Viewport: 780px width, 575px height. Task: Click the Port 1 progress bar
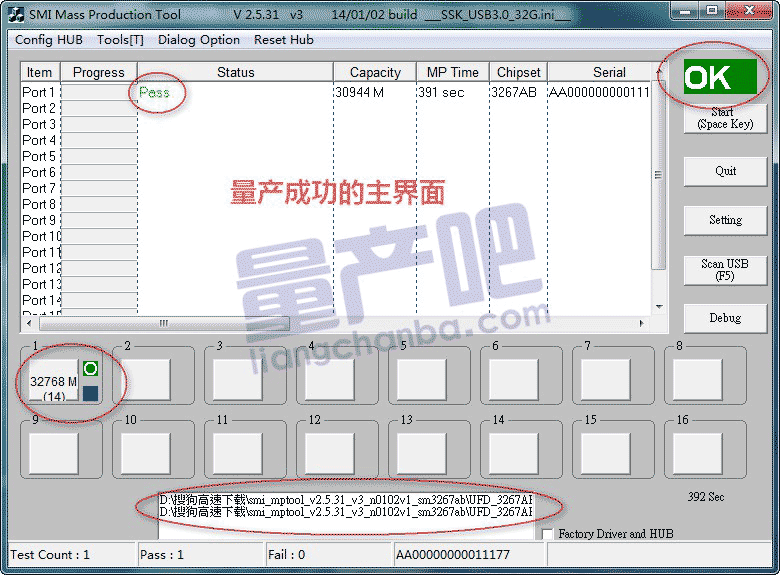(99, 93)
